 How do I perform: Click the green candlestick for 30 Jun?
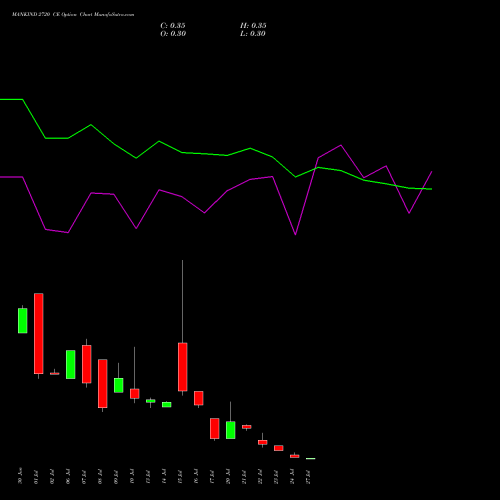click(23, 320)
